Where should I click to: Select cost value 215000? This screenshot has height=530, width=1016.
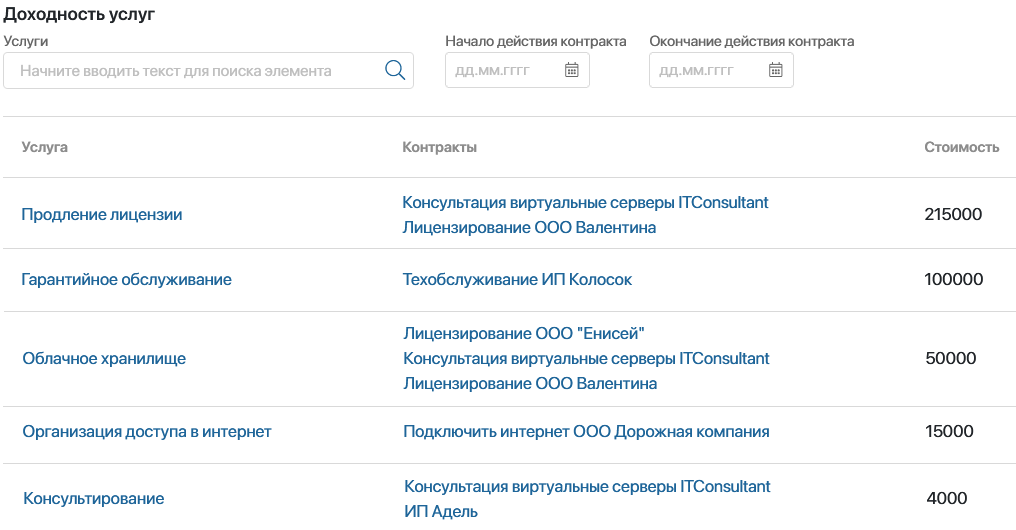[x=953, y=214]
